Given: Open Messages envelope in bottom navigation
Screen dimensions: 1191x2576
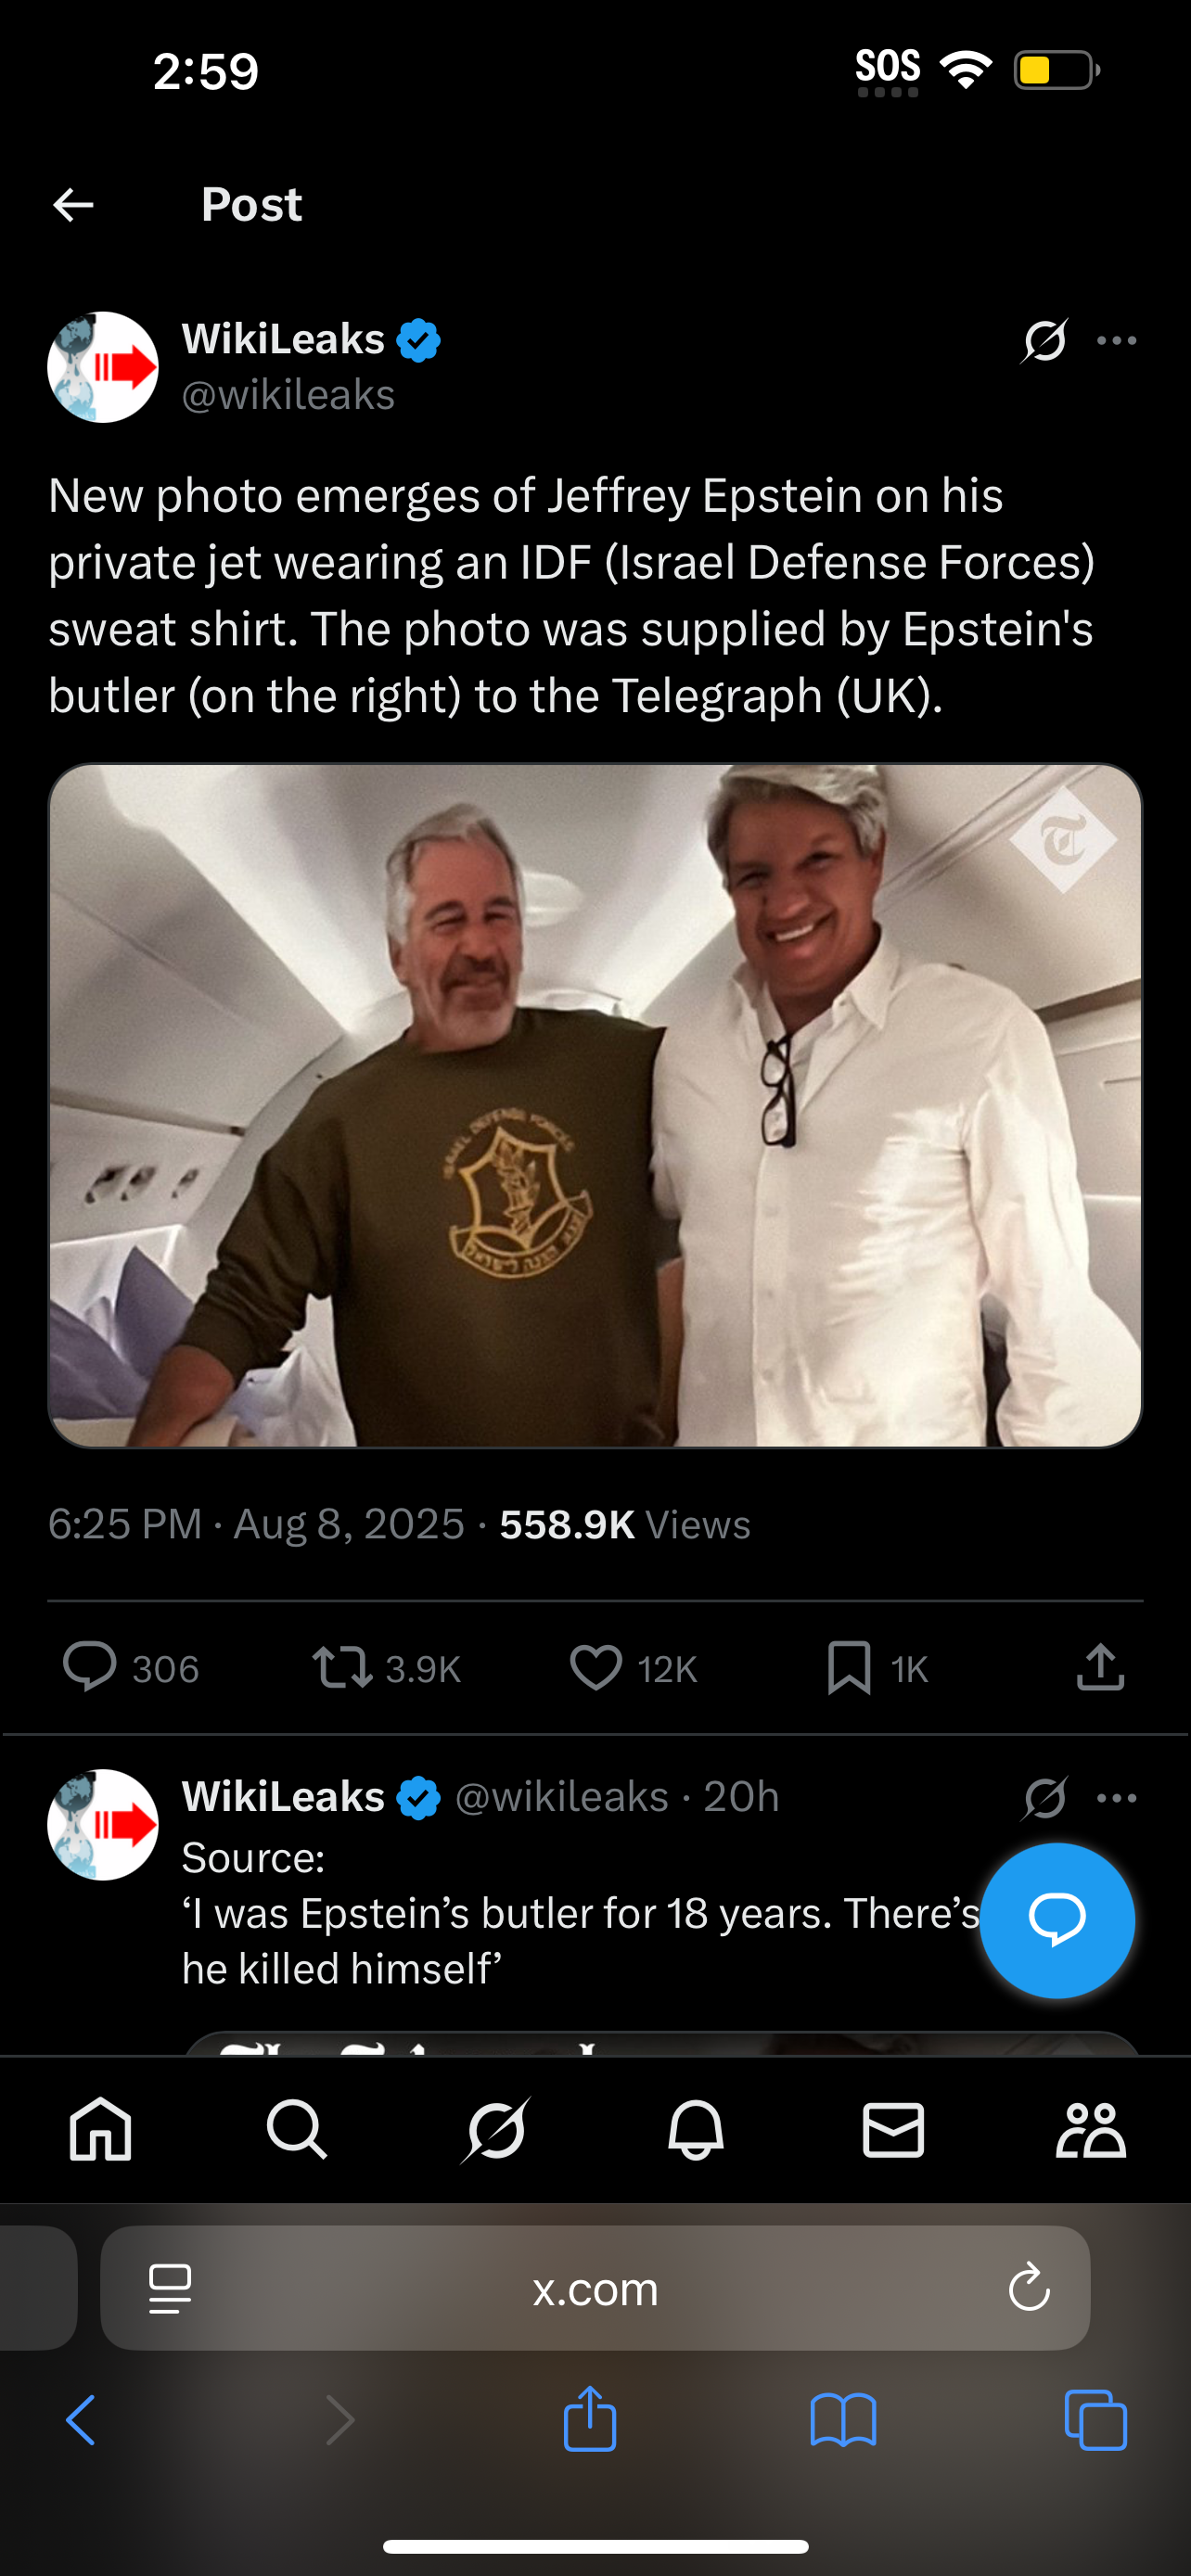Looking at the screenshot, I should click(893, 2128).
